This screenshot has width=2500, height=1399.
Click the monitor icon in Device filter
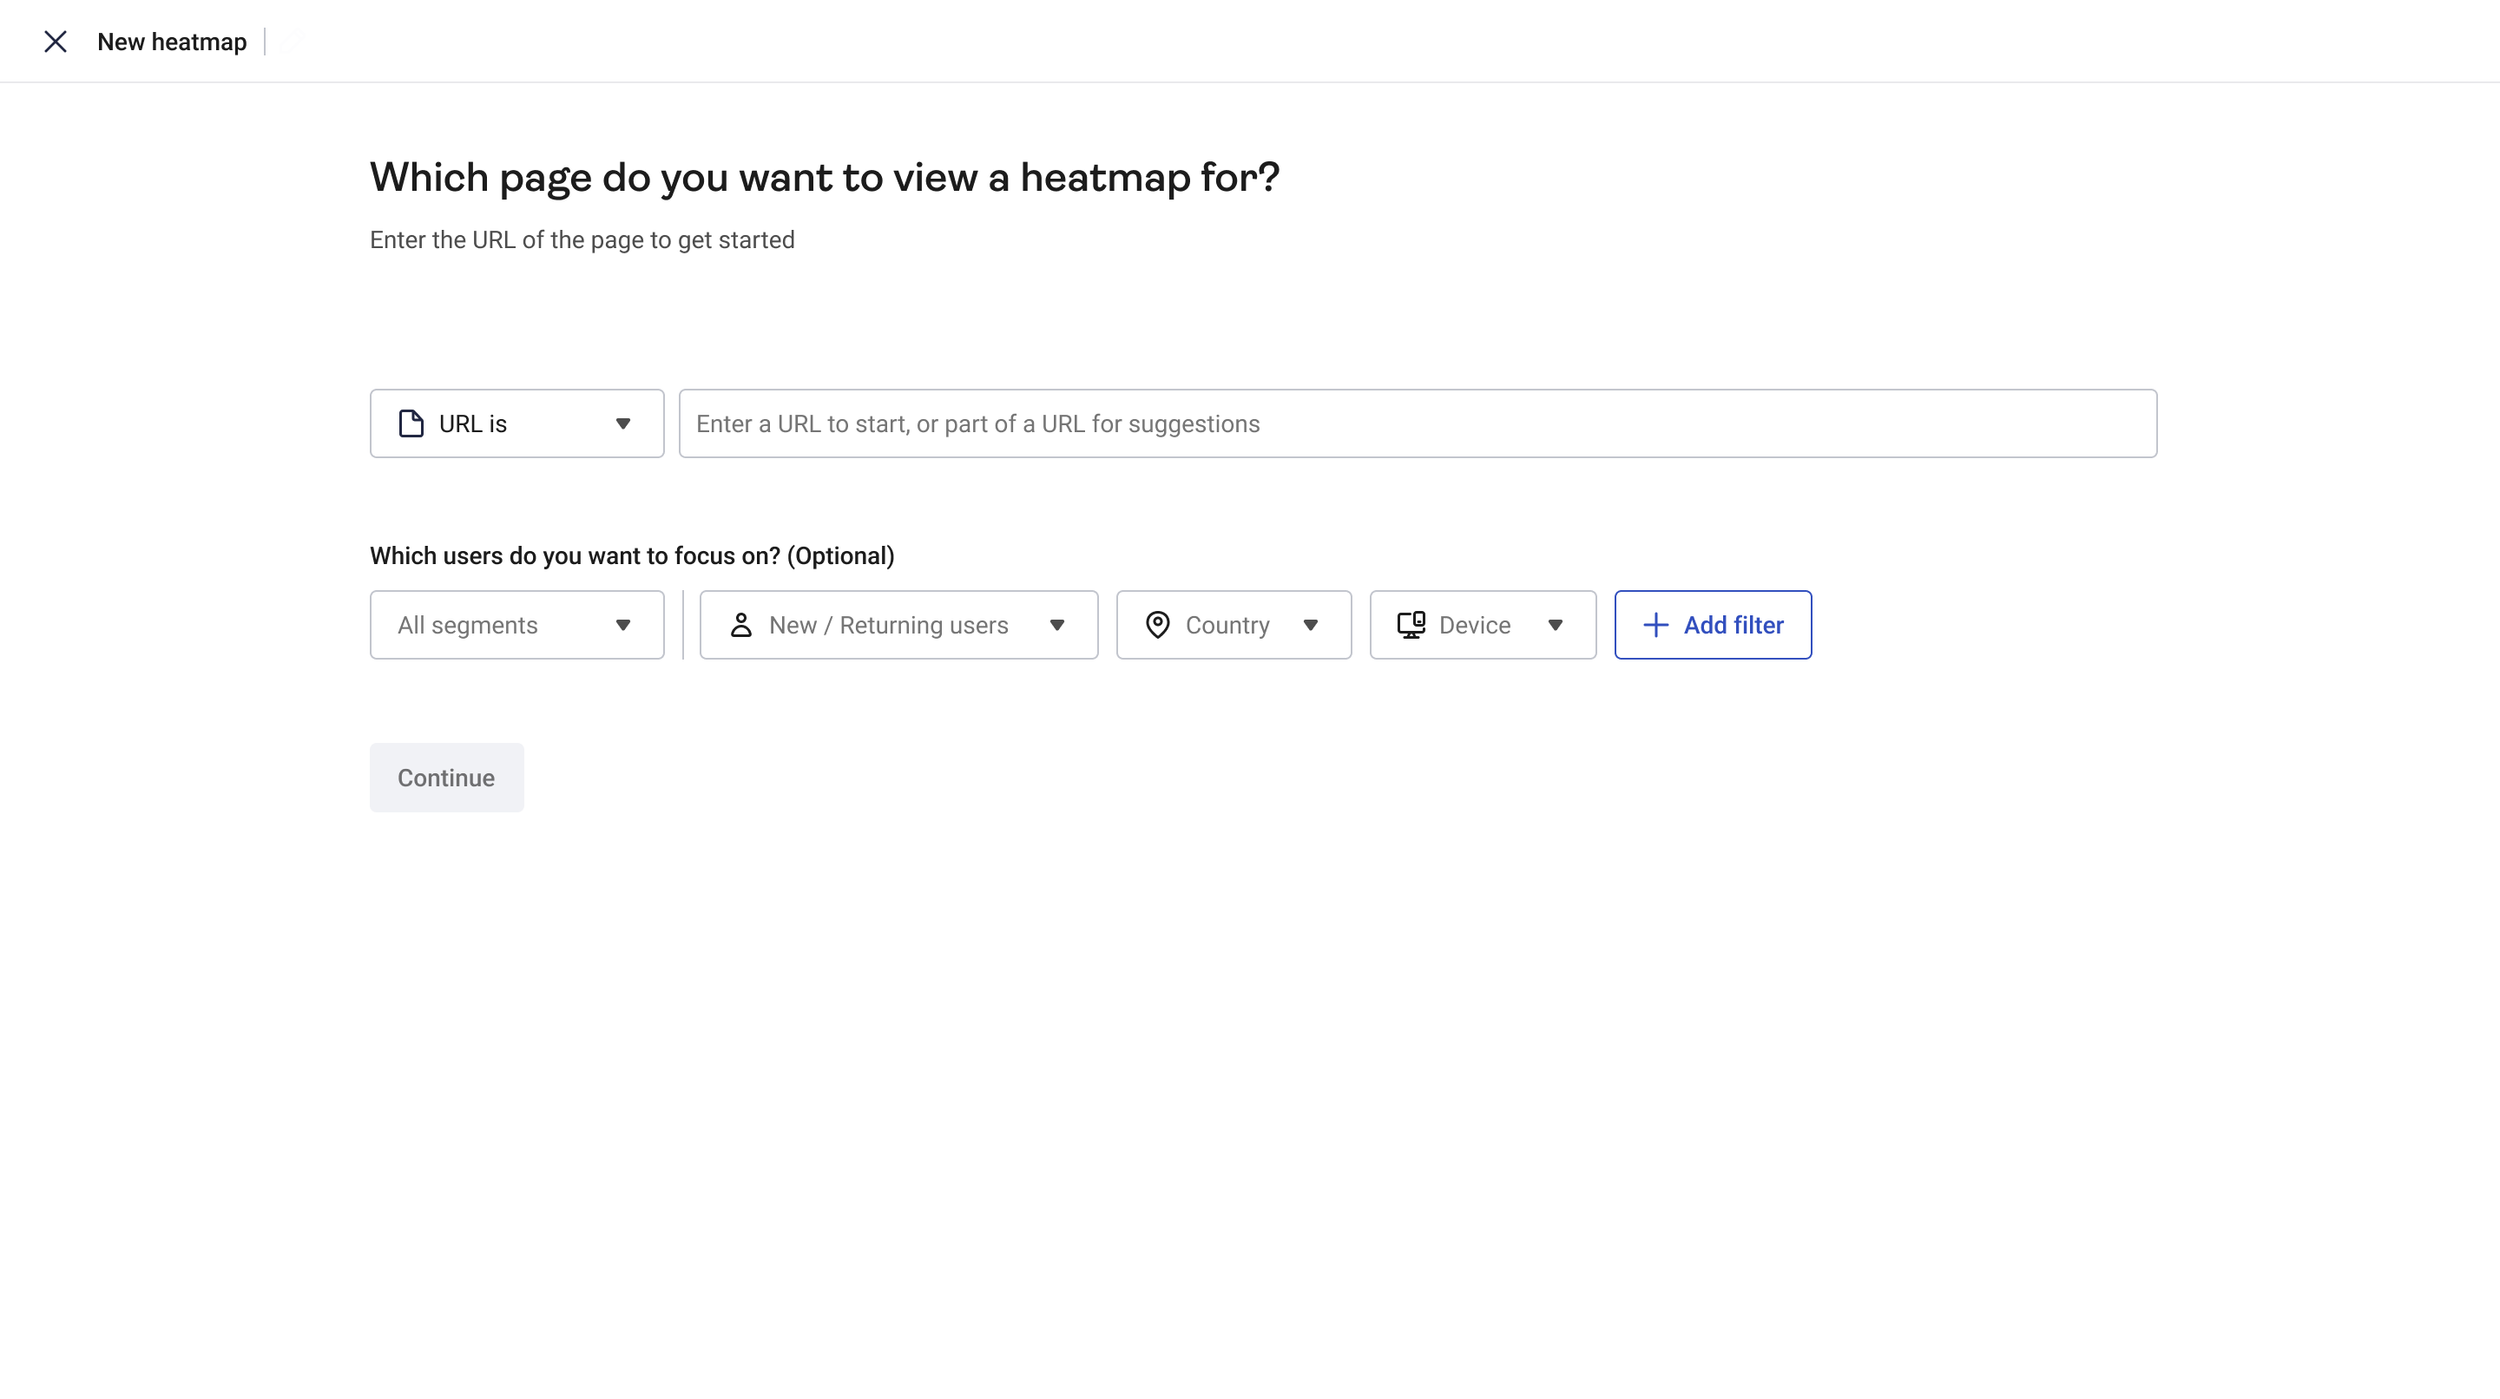(1411, 625)
